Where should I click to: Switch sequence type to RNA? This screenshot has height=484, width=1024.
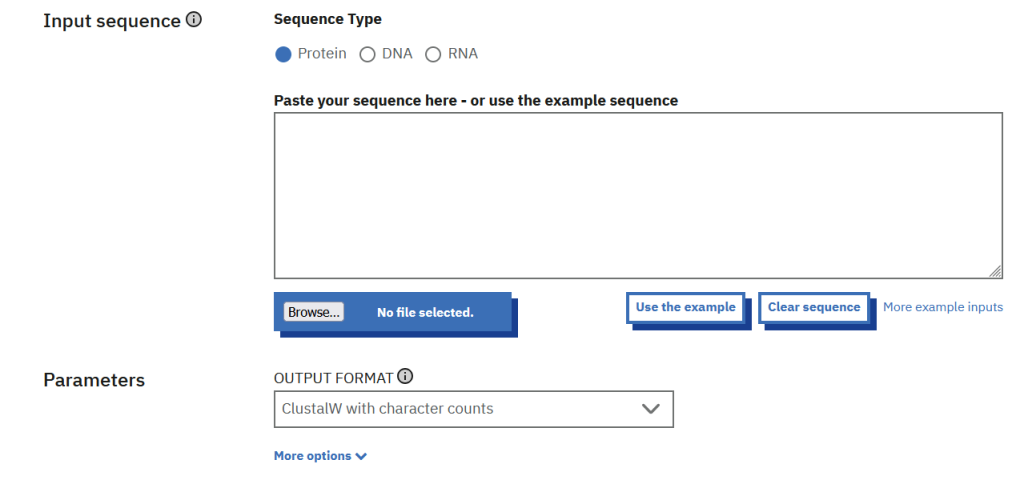coord(433,54)
